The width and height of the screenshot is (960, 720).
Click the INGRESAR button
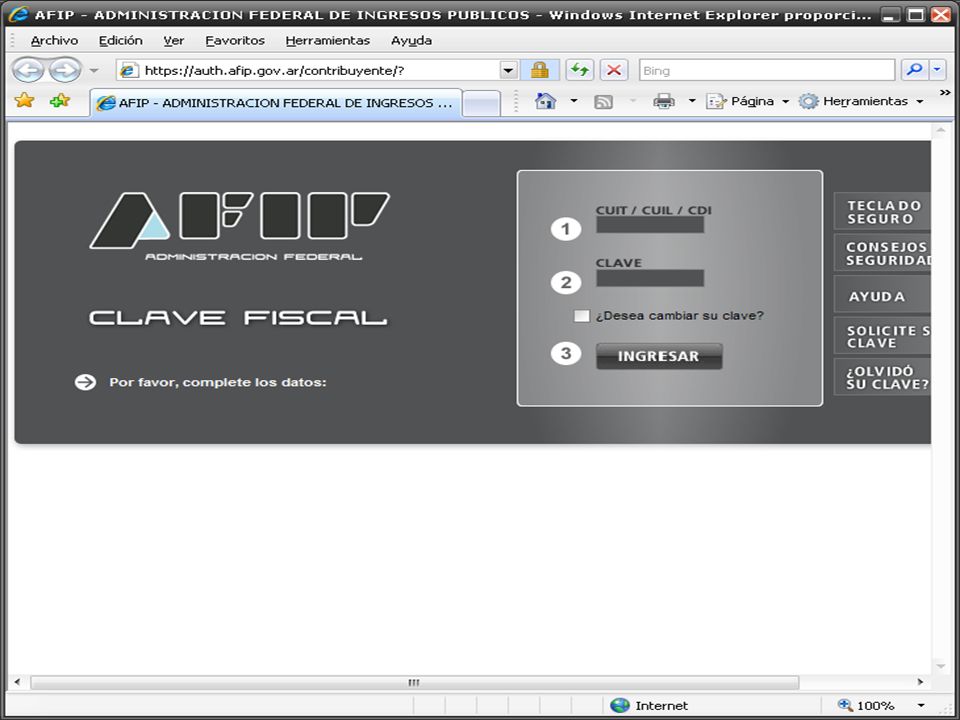tap(659, 356)
